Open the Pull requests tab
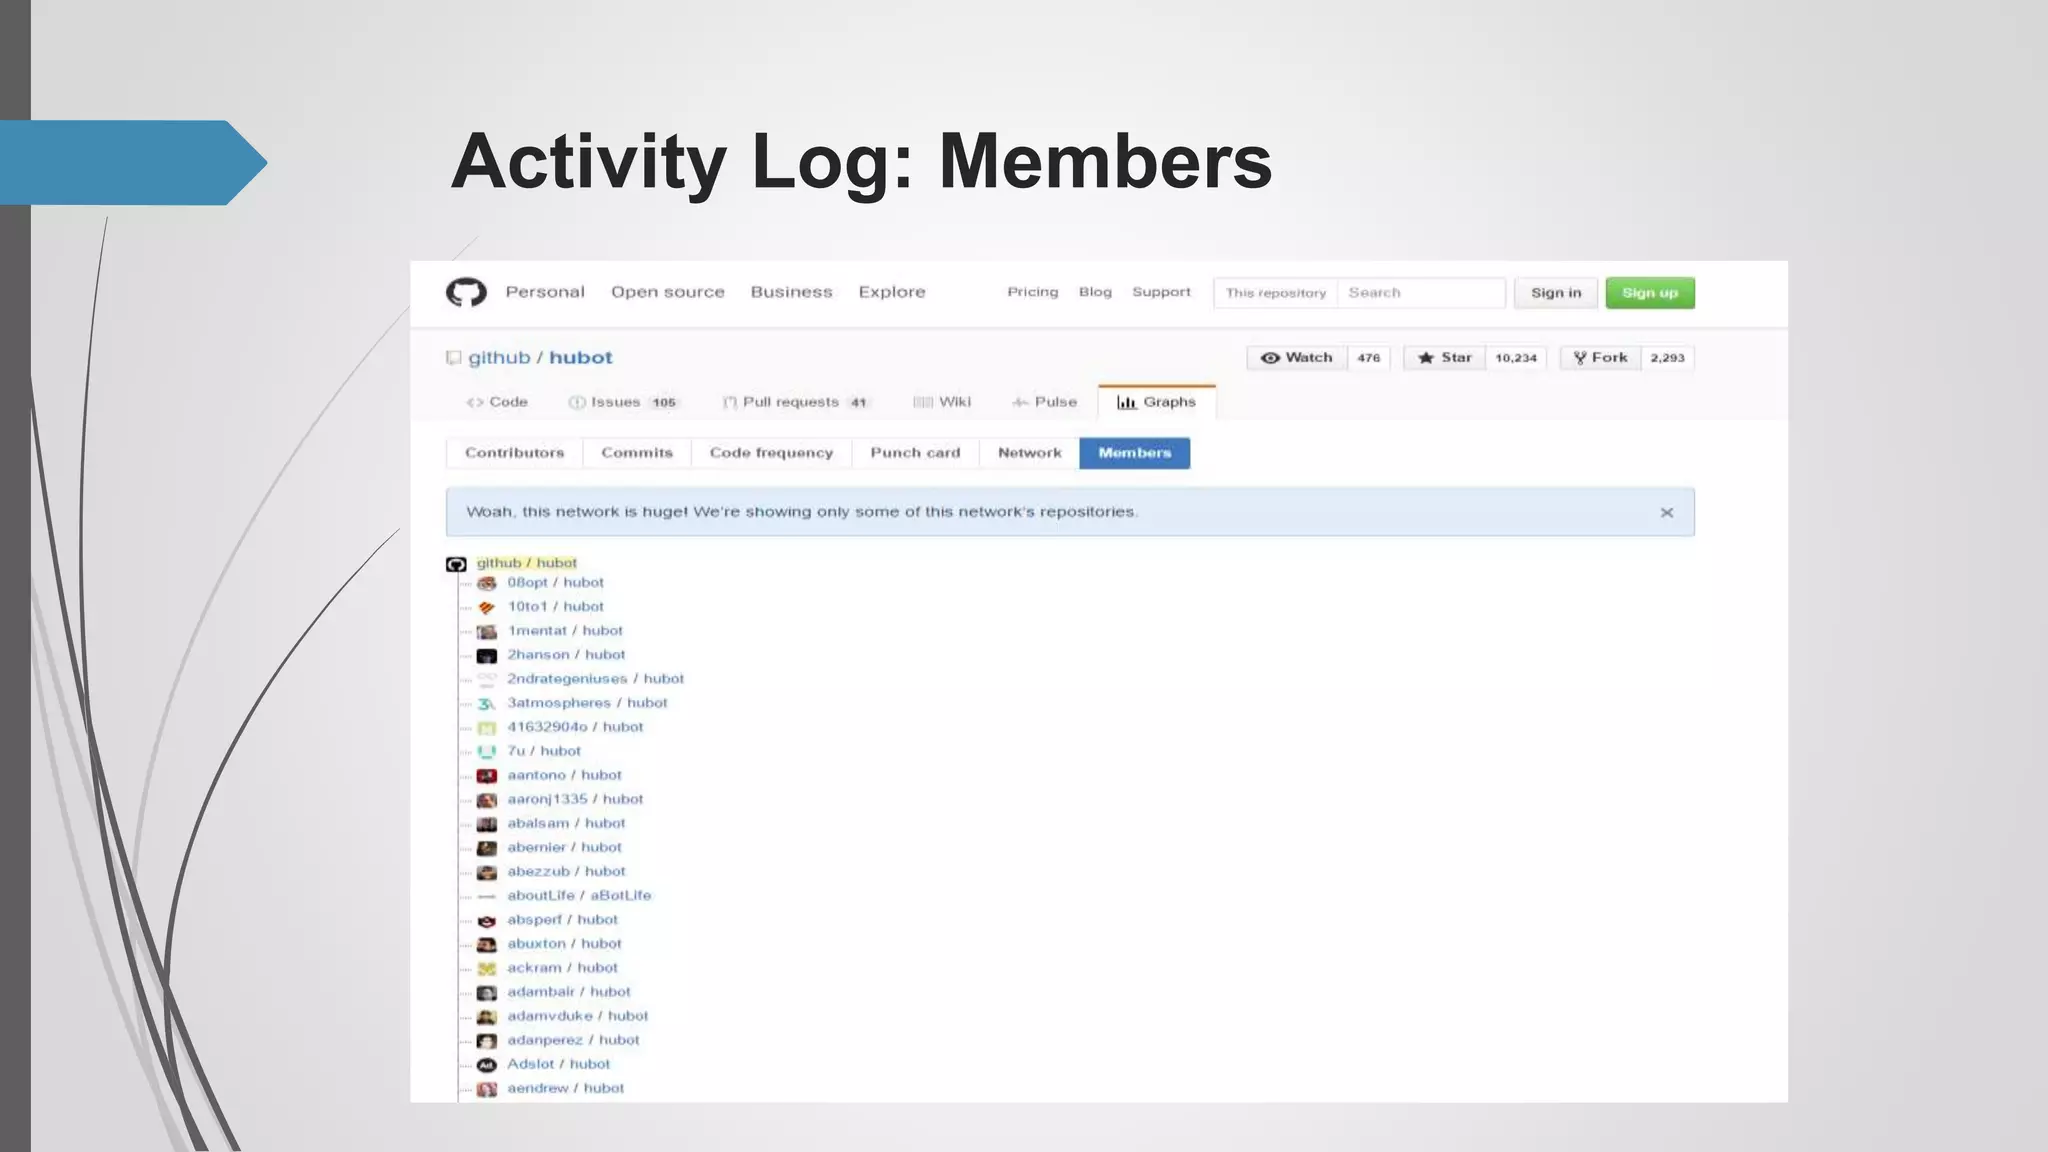The height and width of the screenshot is (1152, 2048). pos(795,402)
